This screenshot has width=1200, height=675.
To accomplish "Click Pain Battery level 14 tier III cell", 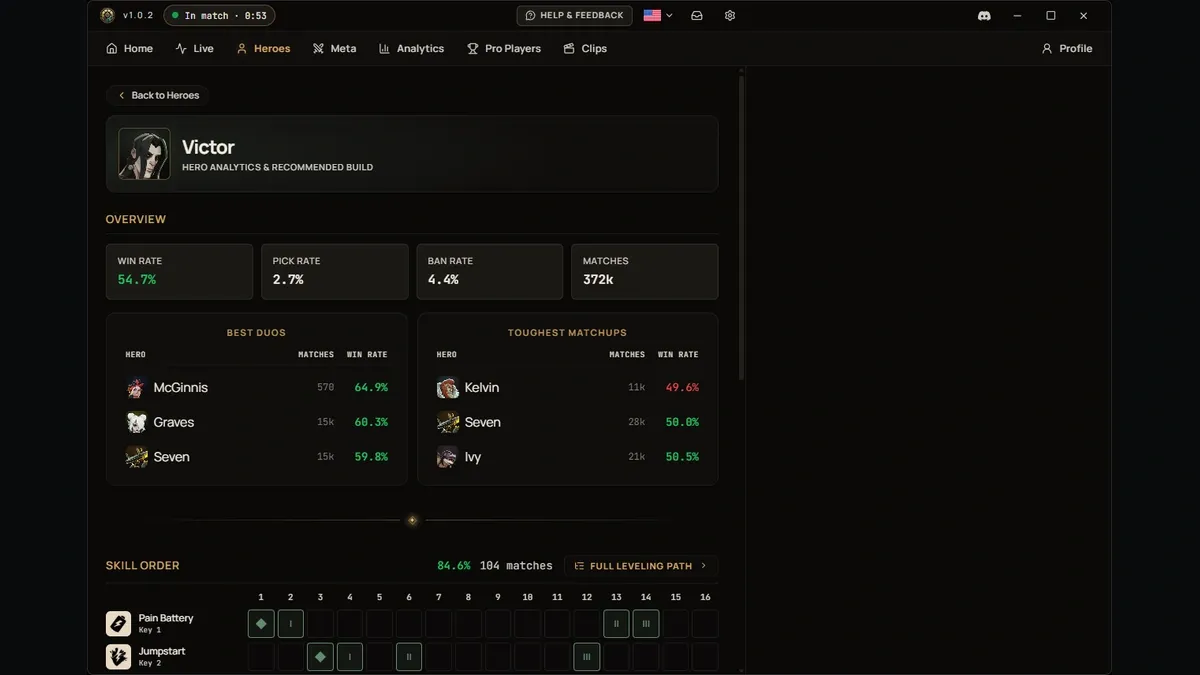I will (x=646, y=624).
